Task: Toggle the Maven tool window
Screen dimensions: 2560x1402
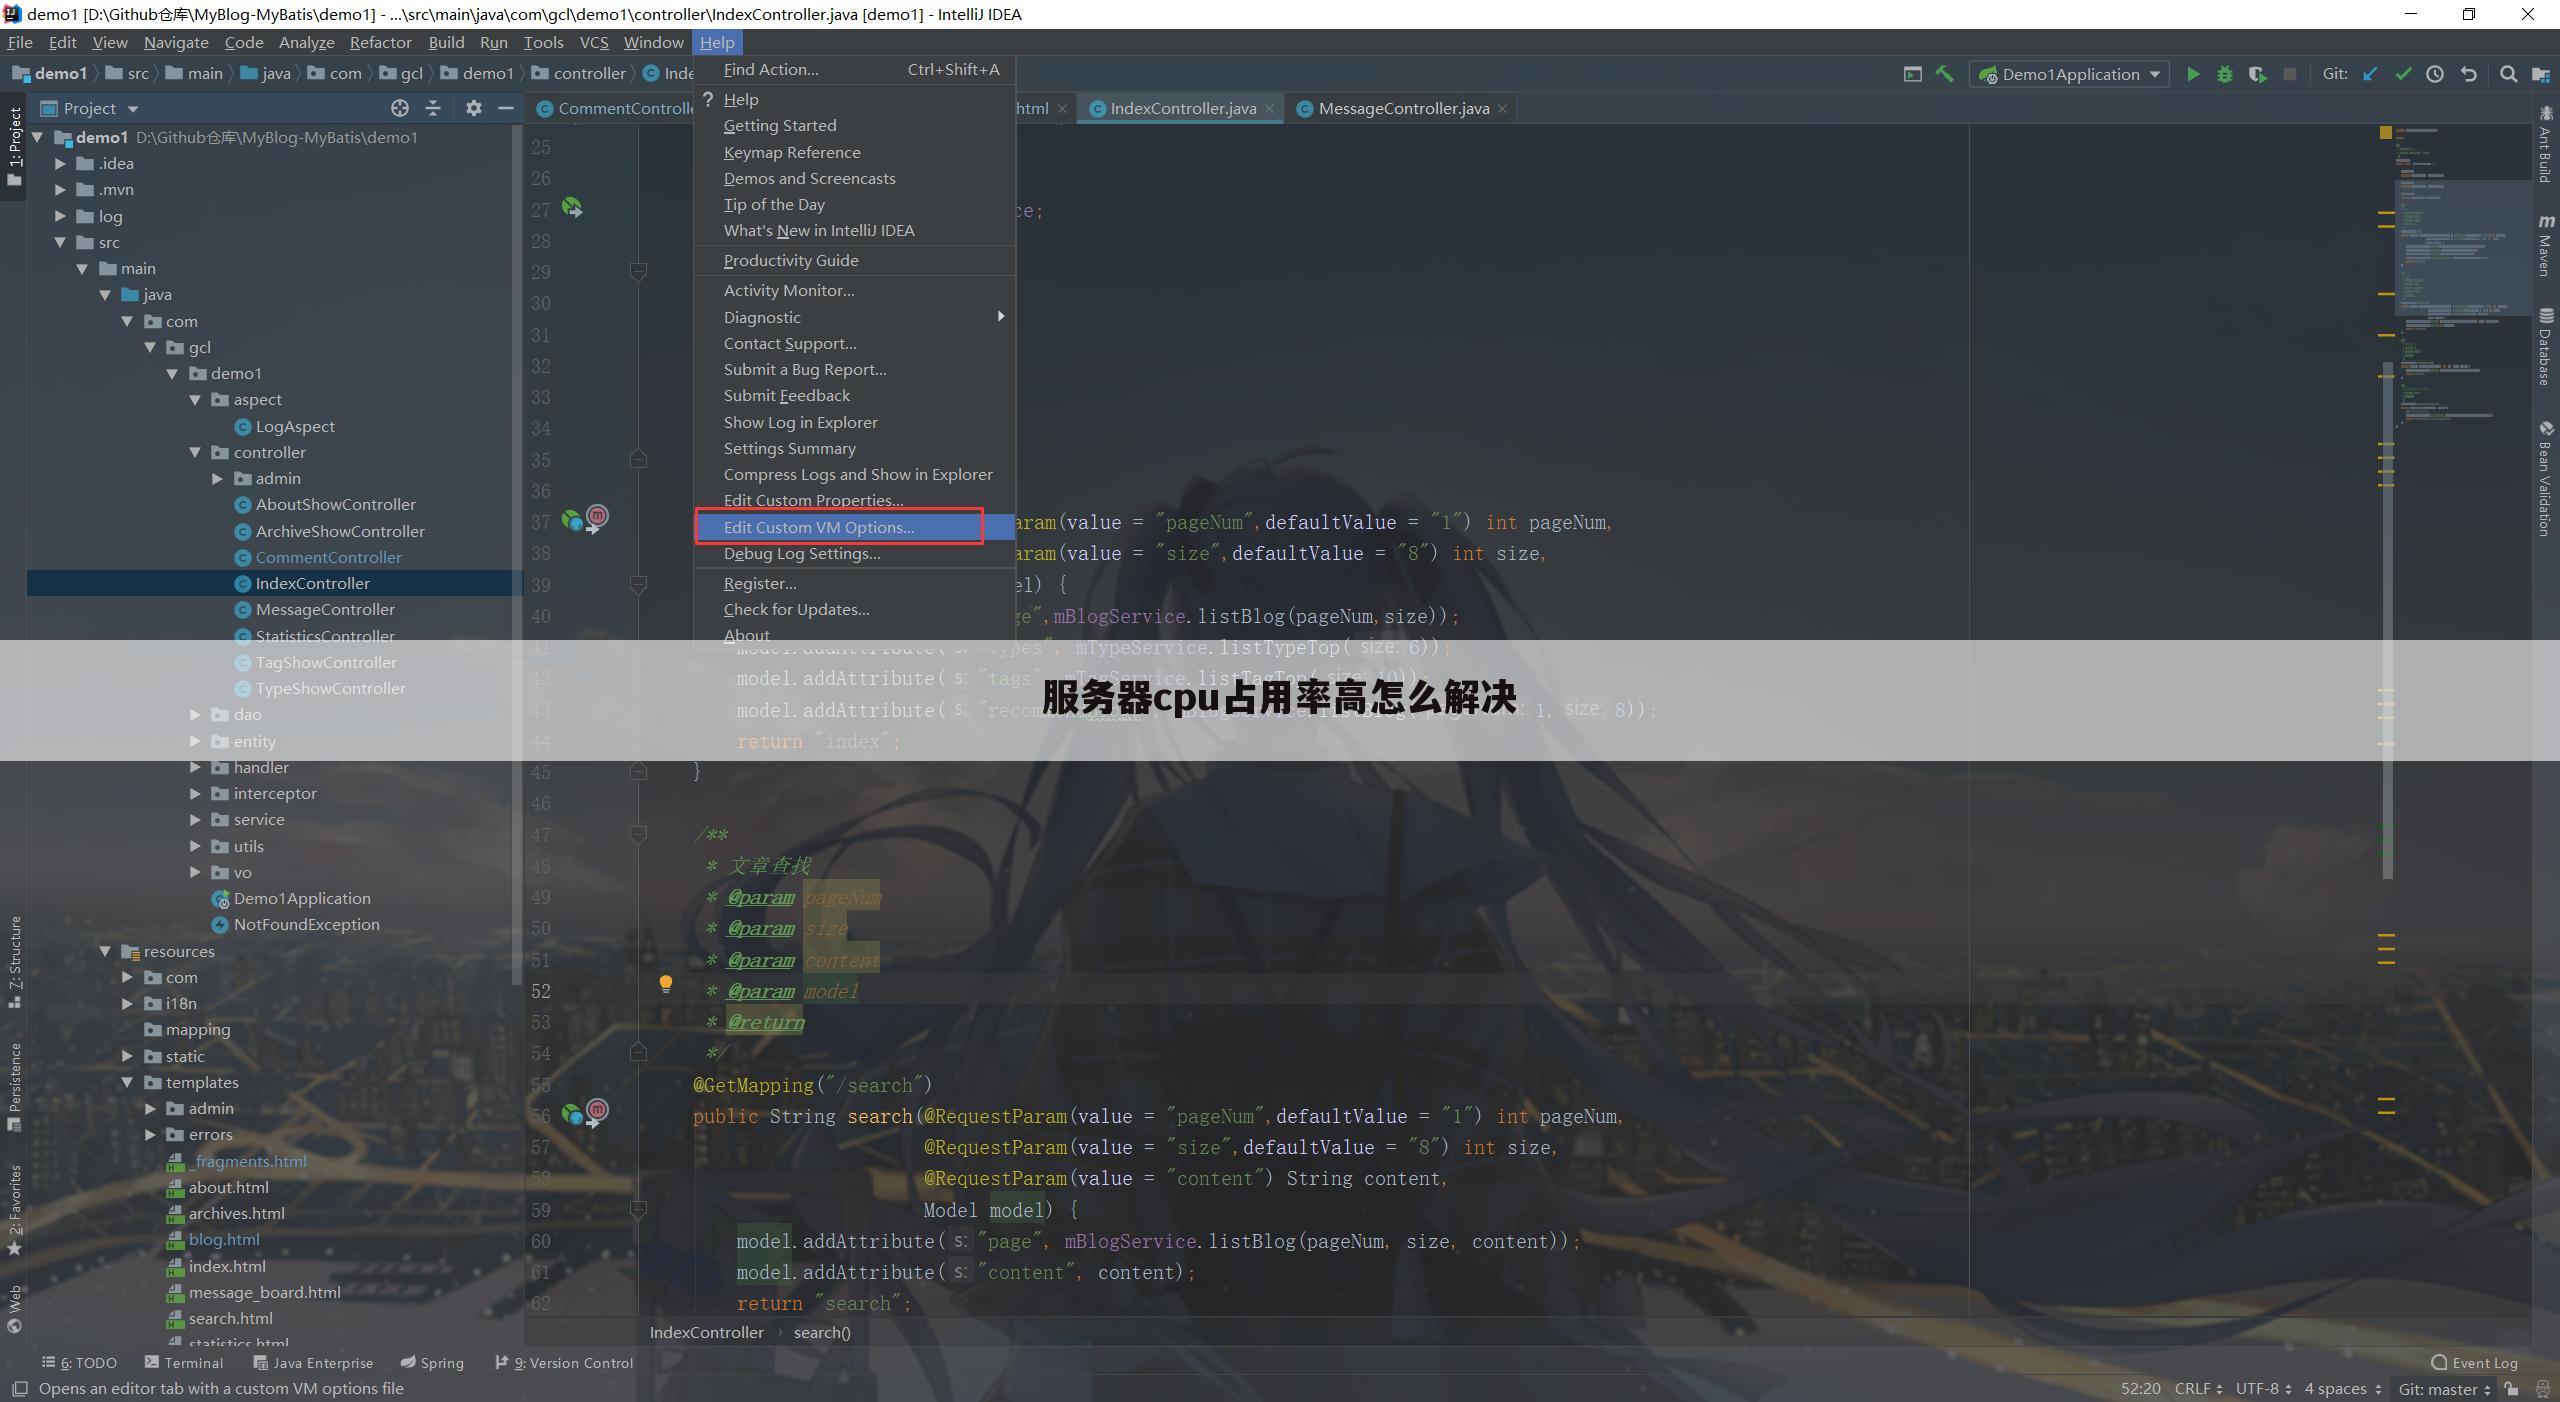Action: tap(2545, 245)
